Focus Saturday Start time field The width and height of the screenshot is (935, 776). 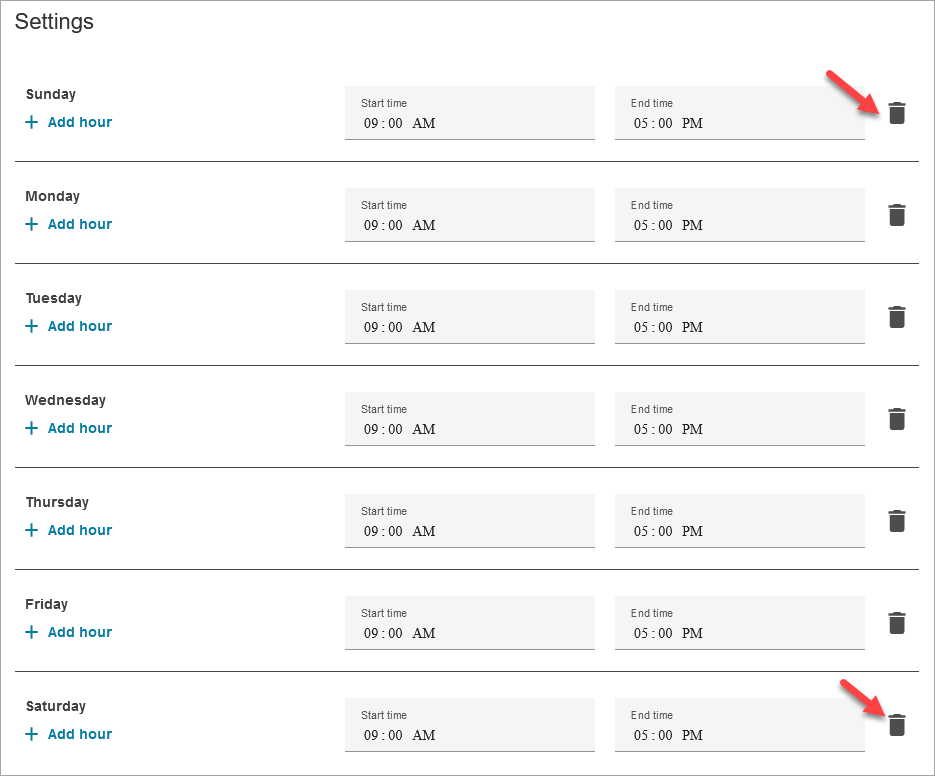pyautogui.click(x=470, y=725)
